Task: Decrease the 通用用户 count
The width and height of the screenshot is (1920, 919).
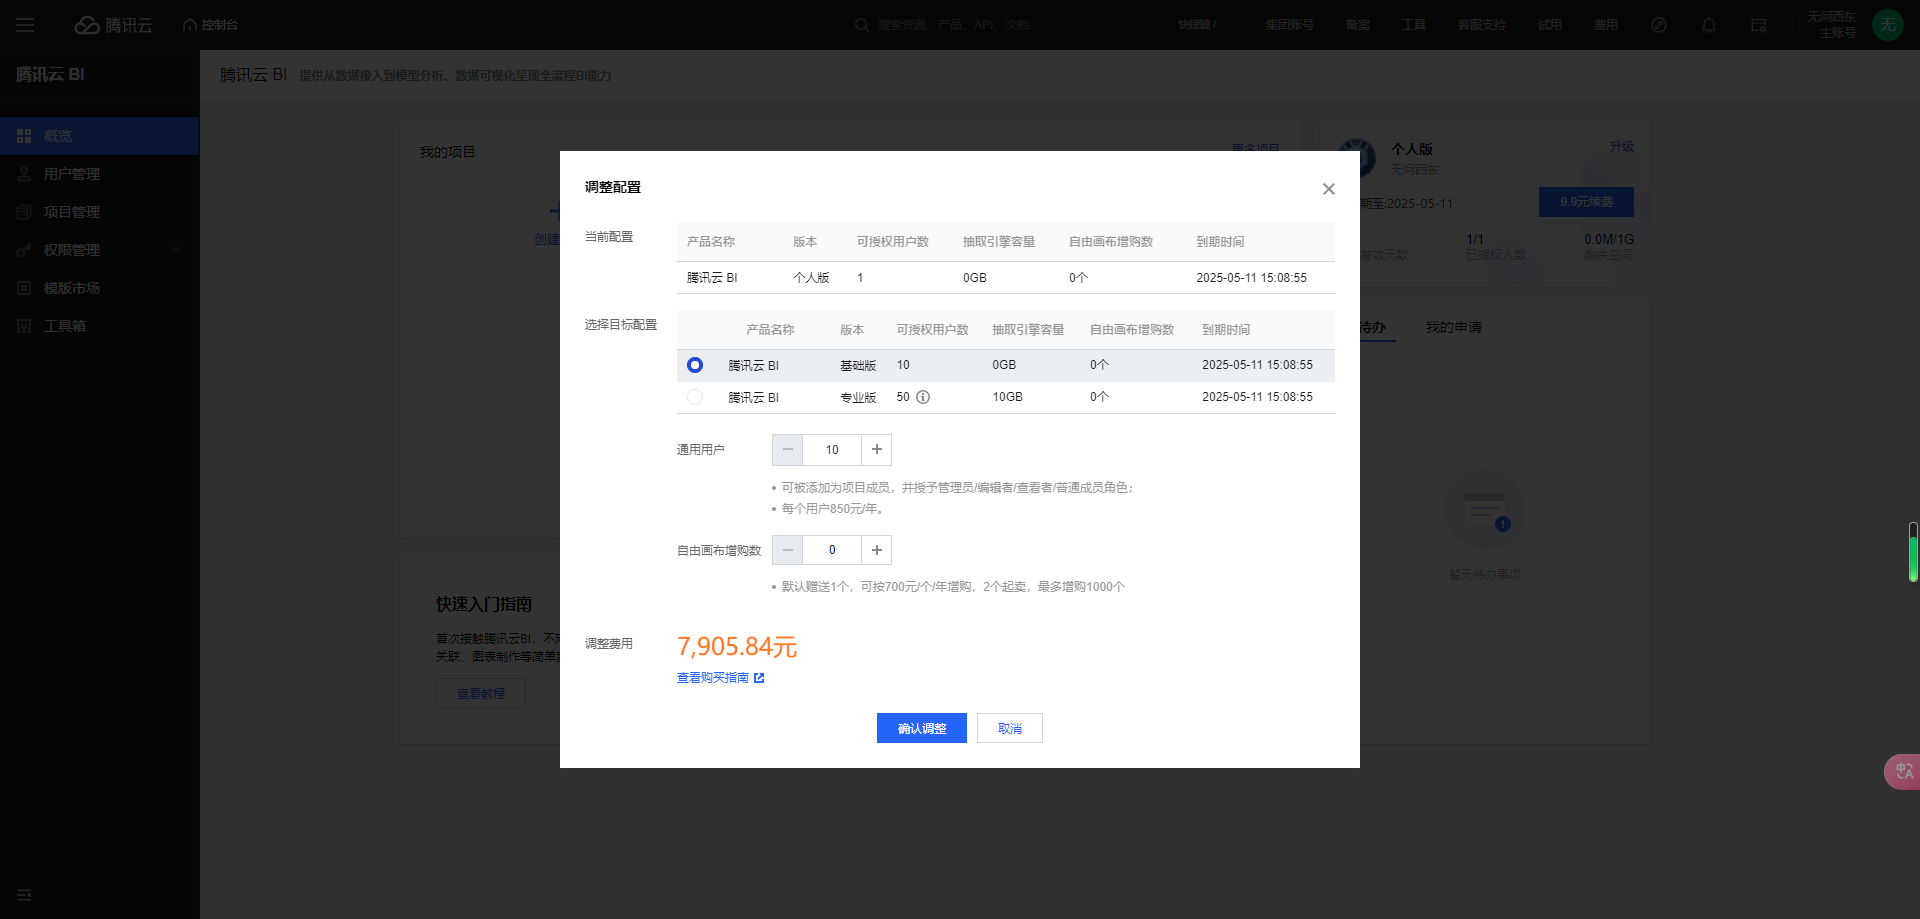Action: click(x=787, y=450)
